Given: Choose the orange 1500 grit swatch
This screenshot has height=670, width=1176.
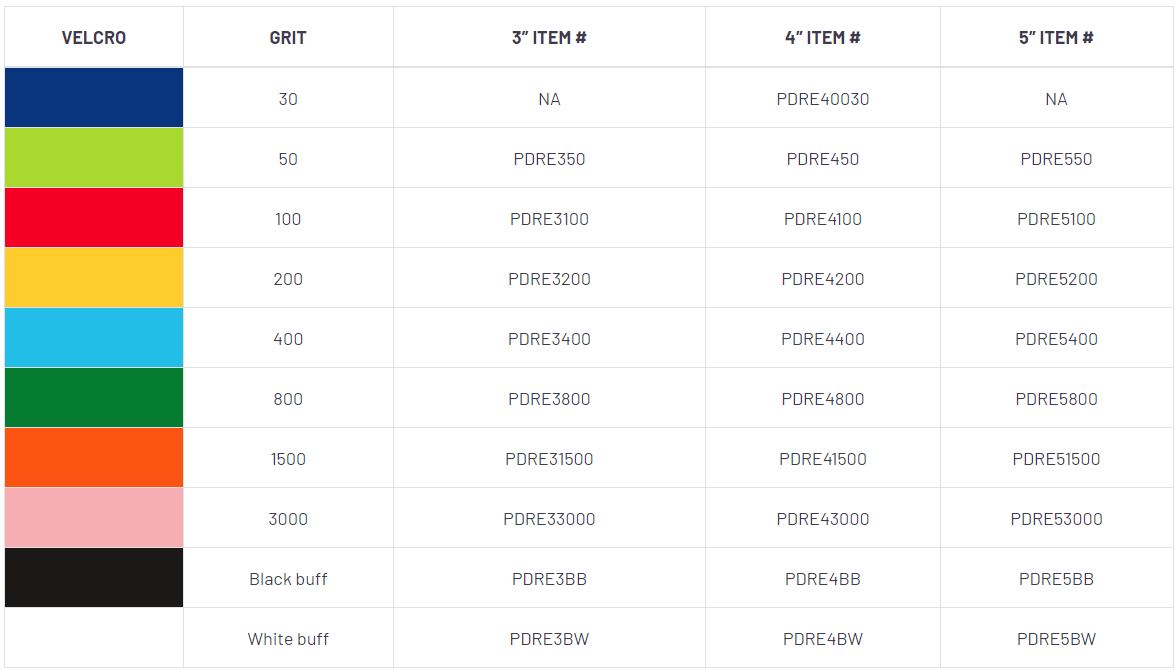Looking at the screenshot, I should click(x=94, y=458).
